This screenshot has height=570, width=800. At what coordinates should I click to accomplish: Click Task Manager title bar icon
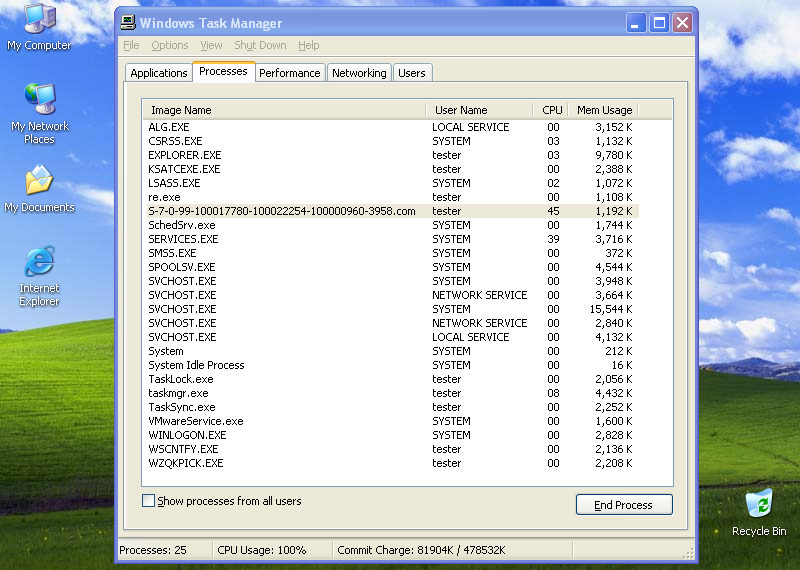128,22
